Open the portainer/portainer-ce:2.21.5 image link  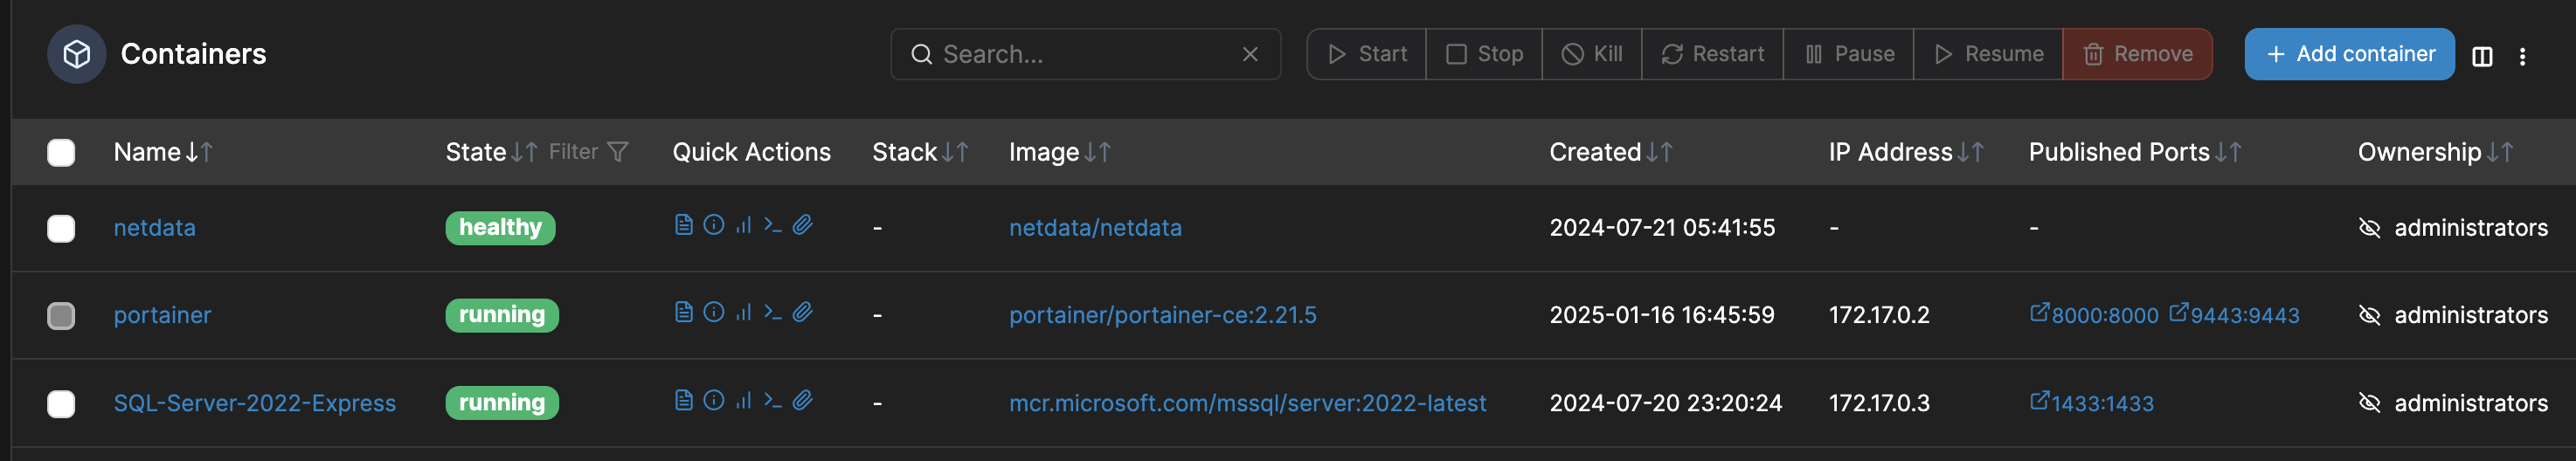tap(1162, 315)
